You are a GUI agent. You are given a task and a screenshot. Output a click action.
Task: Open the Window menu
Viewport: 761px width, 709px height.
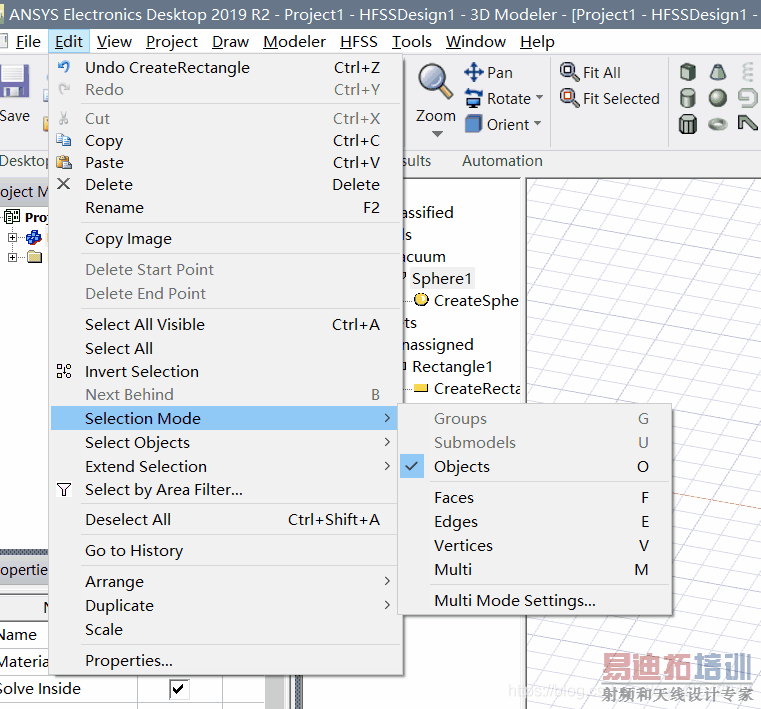[x=476, y=42]
